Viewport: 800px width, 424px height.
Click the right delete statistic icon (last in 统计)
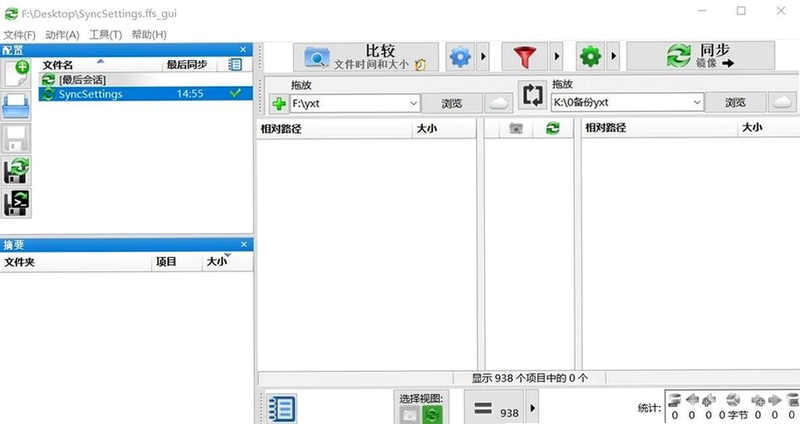(792, 400)
